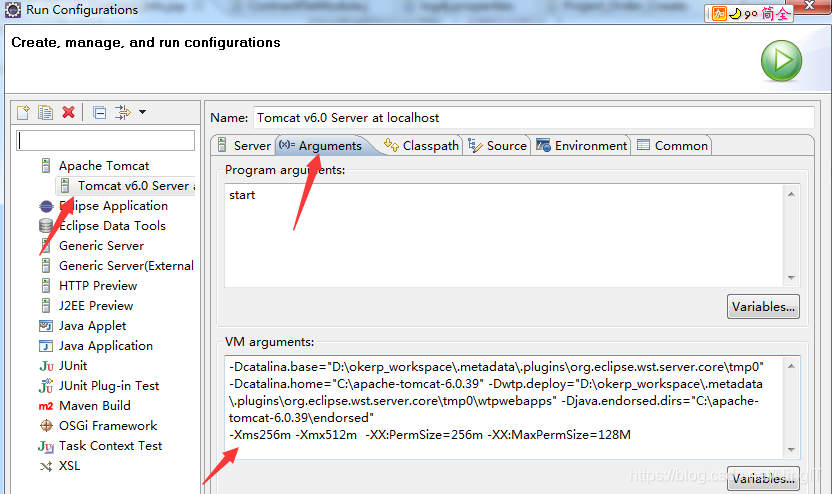Click the J2EE Preview server icon
The height and width of the screenshot is (494, 832).
tap(46, 306)
